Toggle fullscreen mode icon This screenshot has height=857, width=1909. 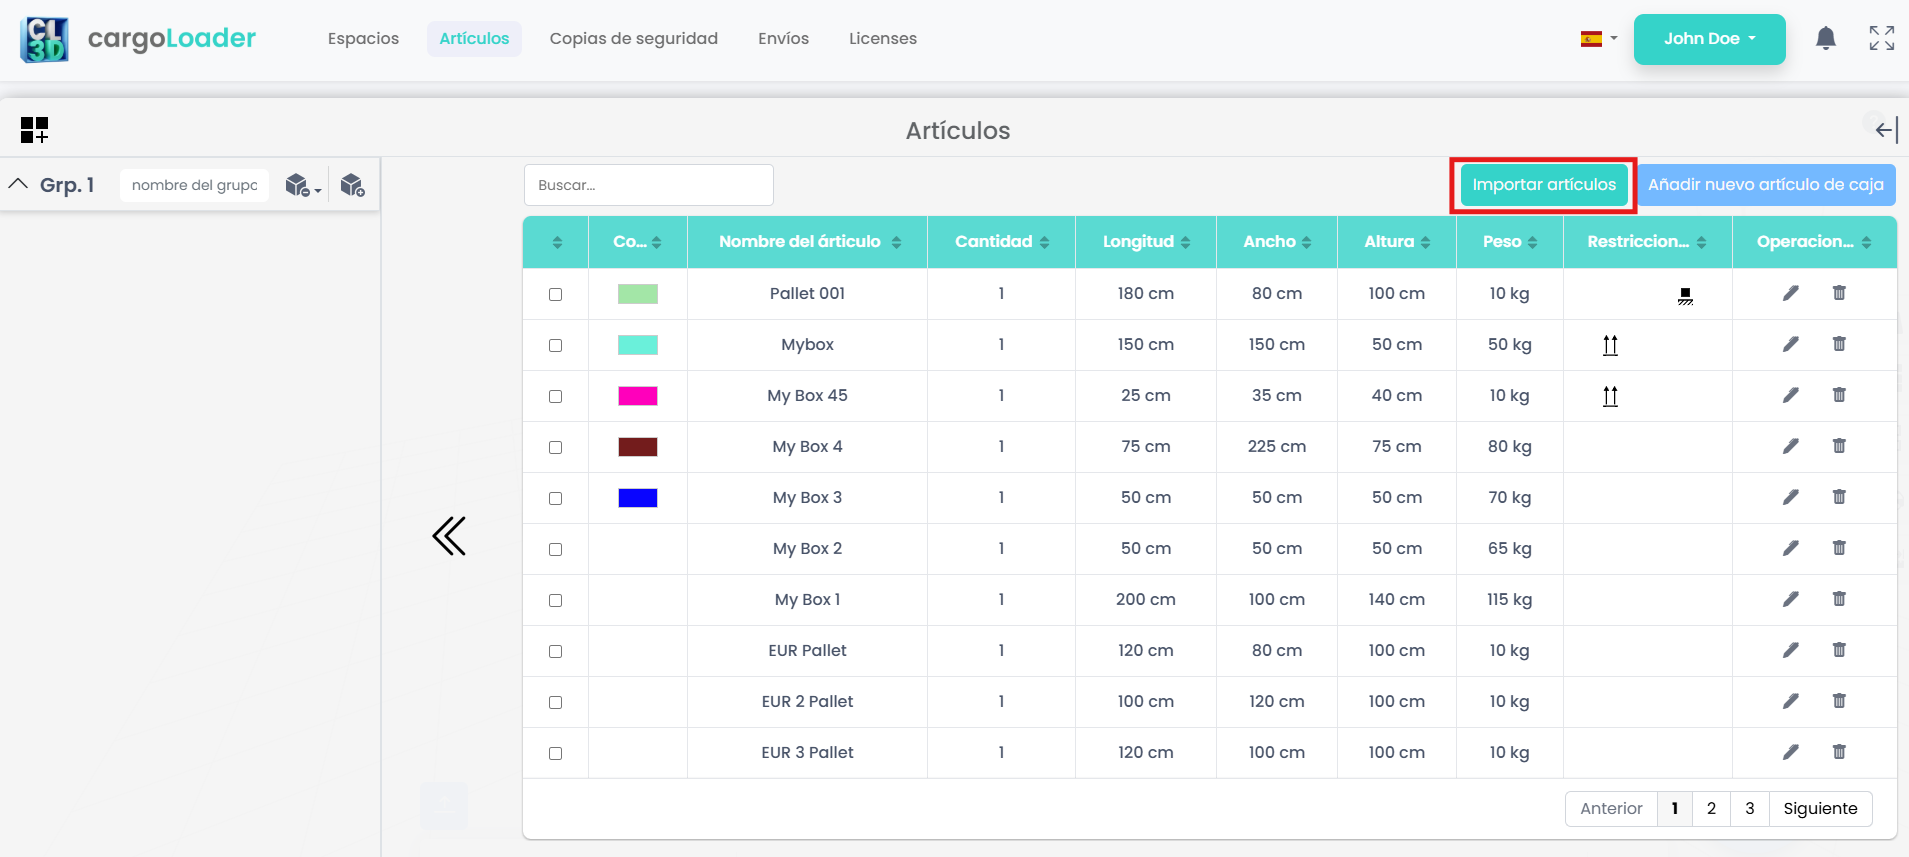pos(1881,39)
